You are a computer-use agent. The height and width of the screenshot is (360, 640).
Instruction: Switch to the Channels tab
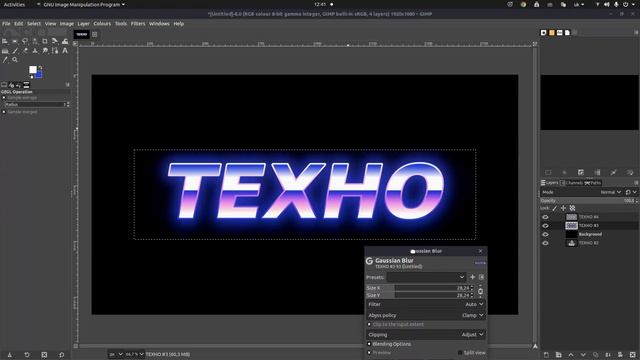coord(571,183)
